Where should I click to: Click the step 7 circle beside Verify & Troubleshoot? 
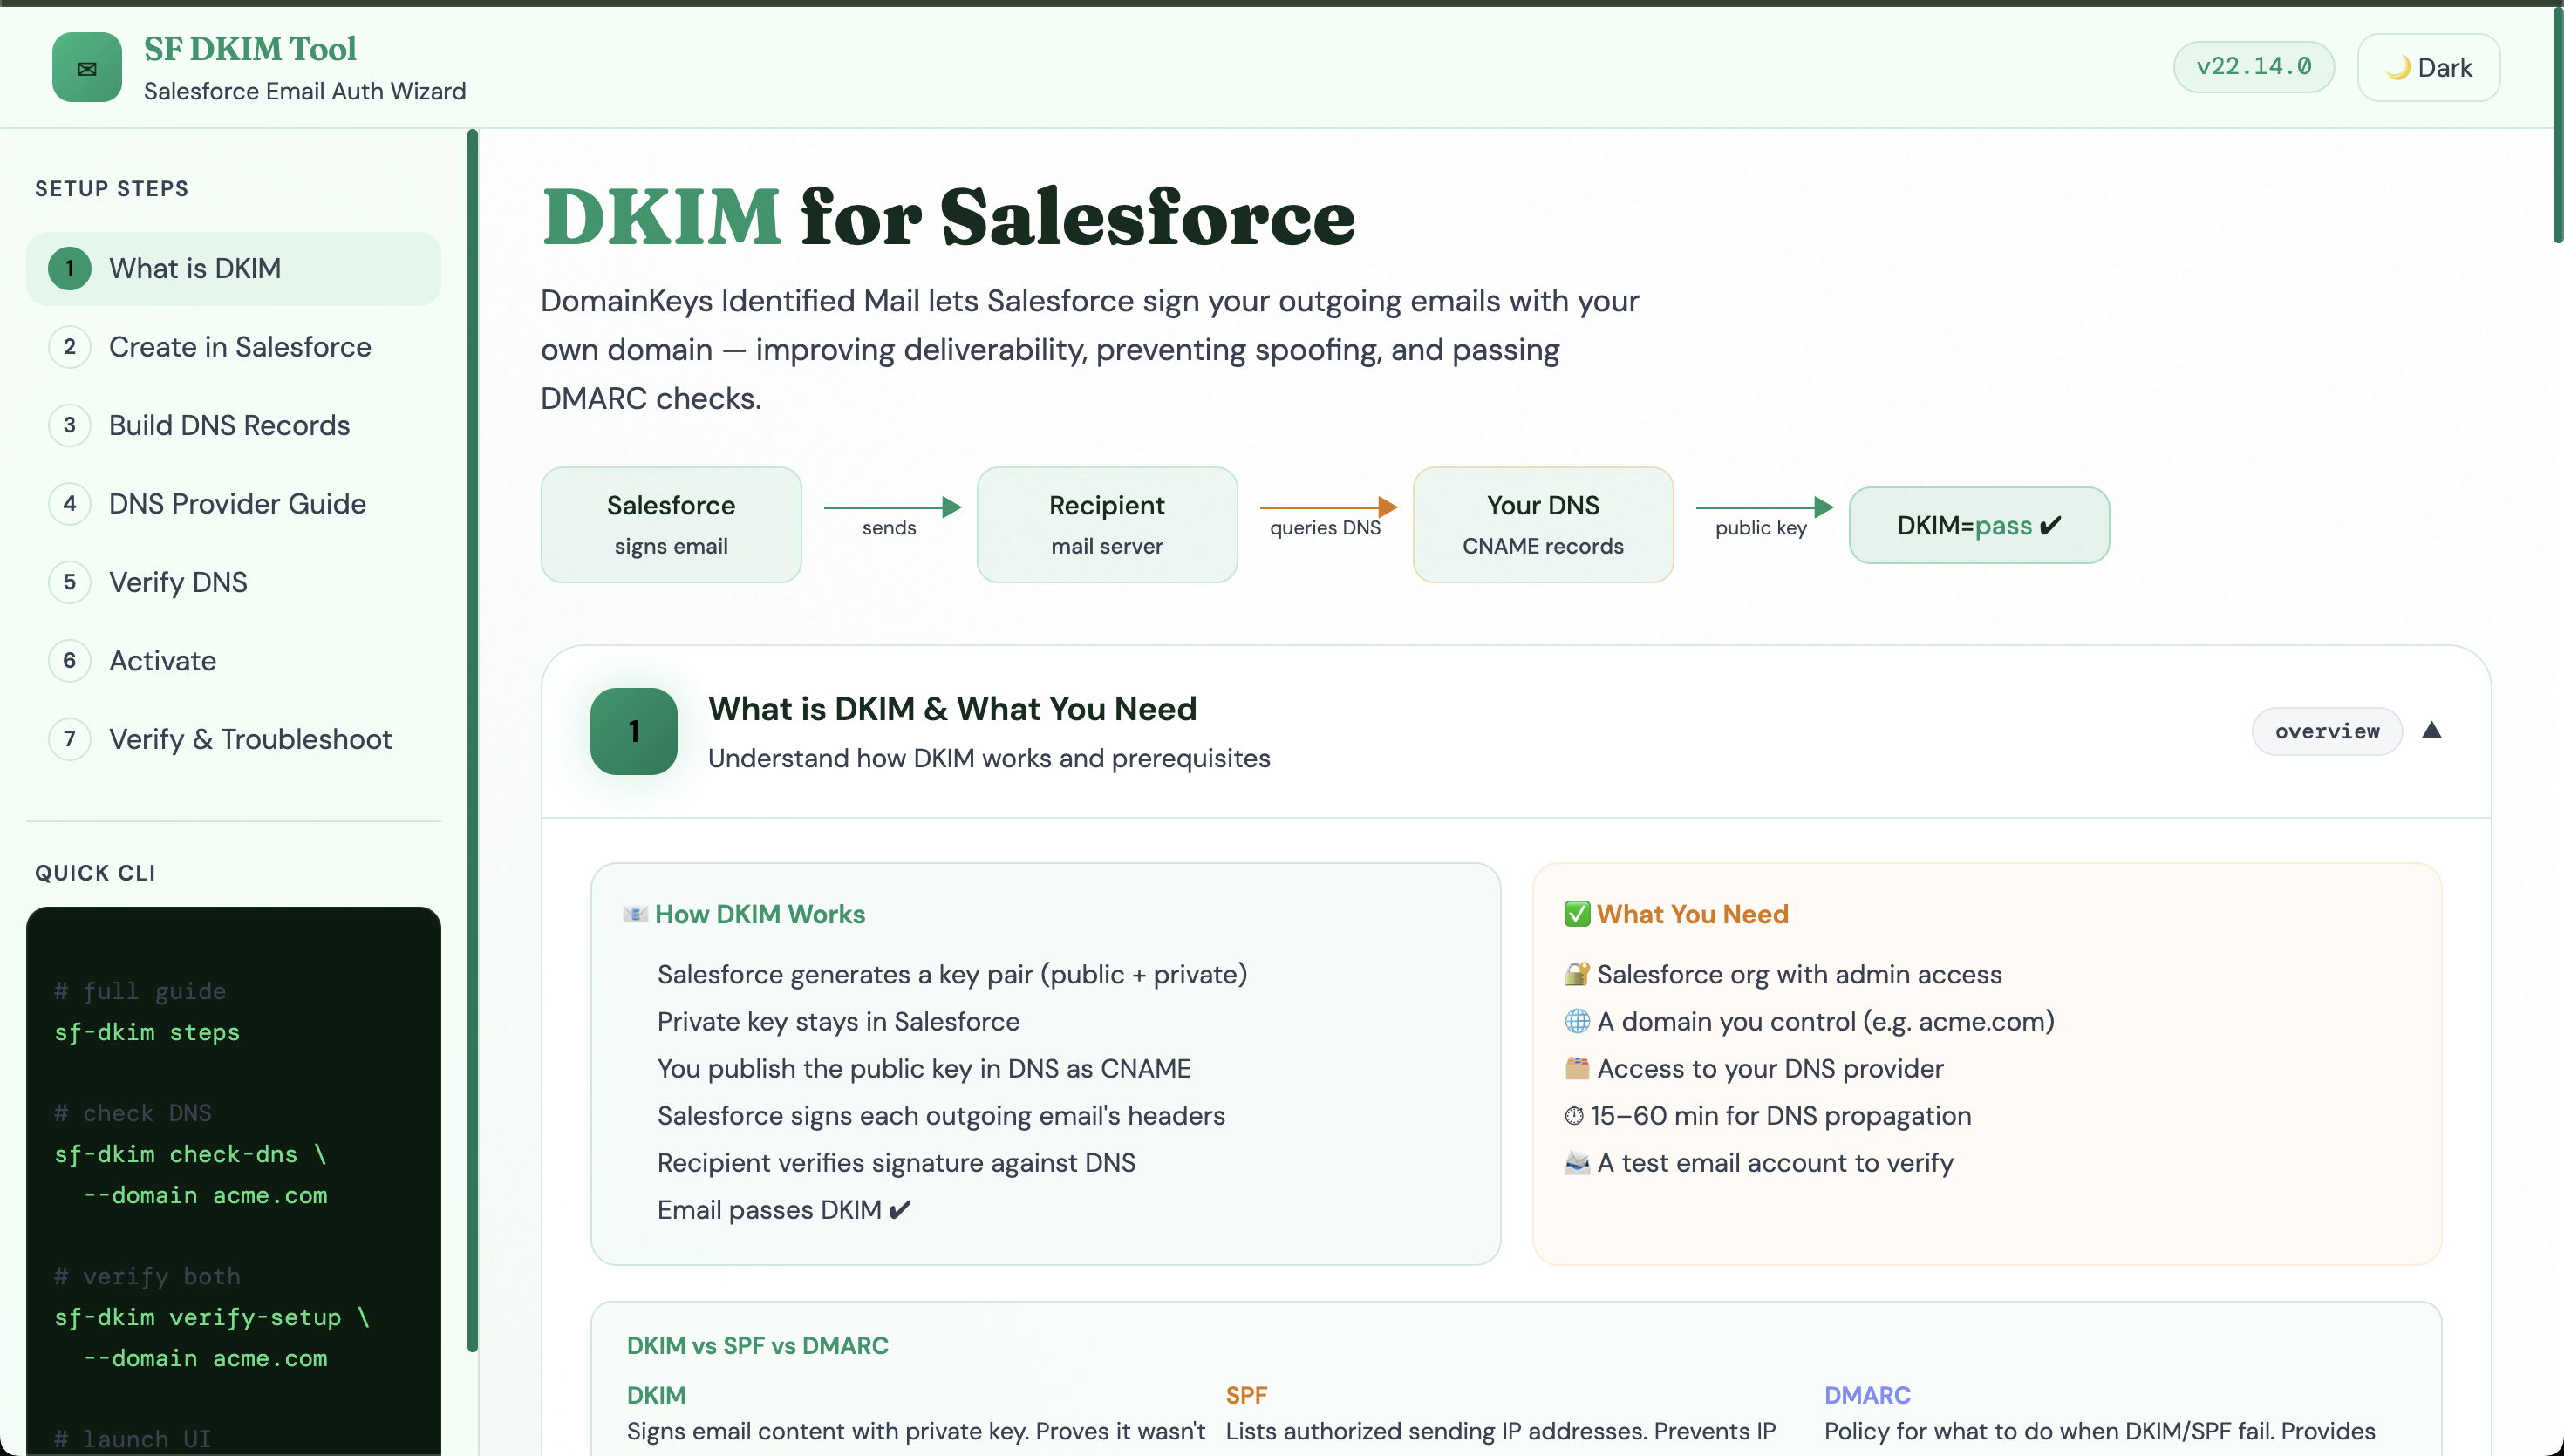69,739
